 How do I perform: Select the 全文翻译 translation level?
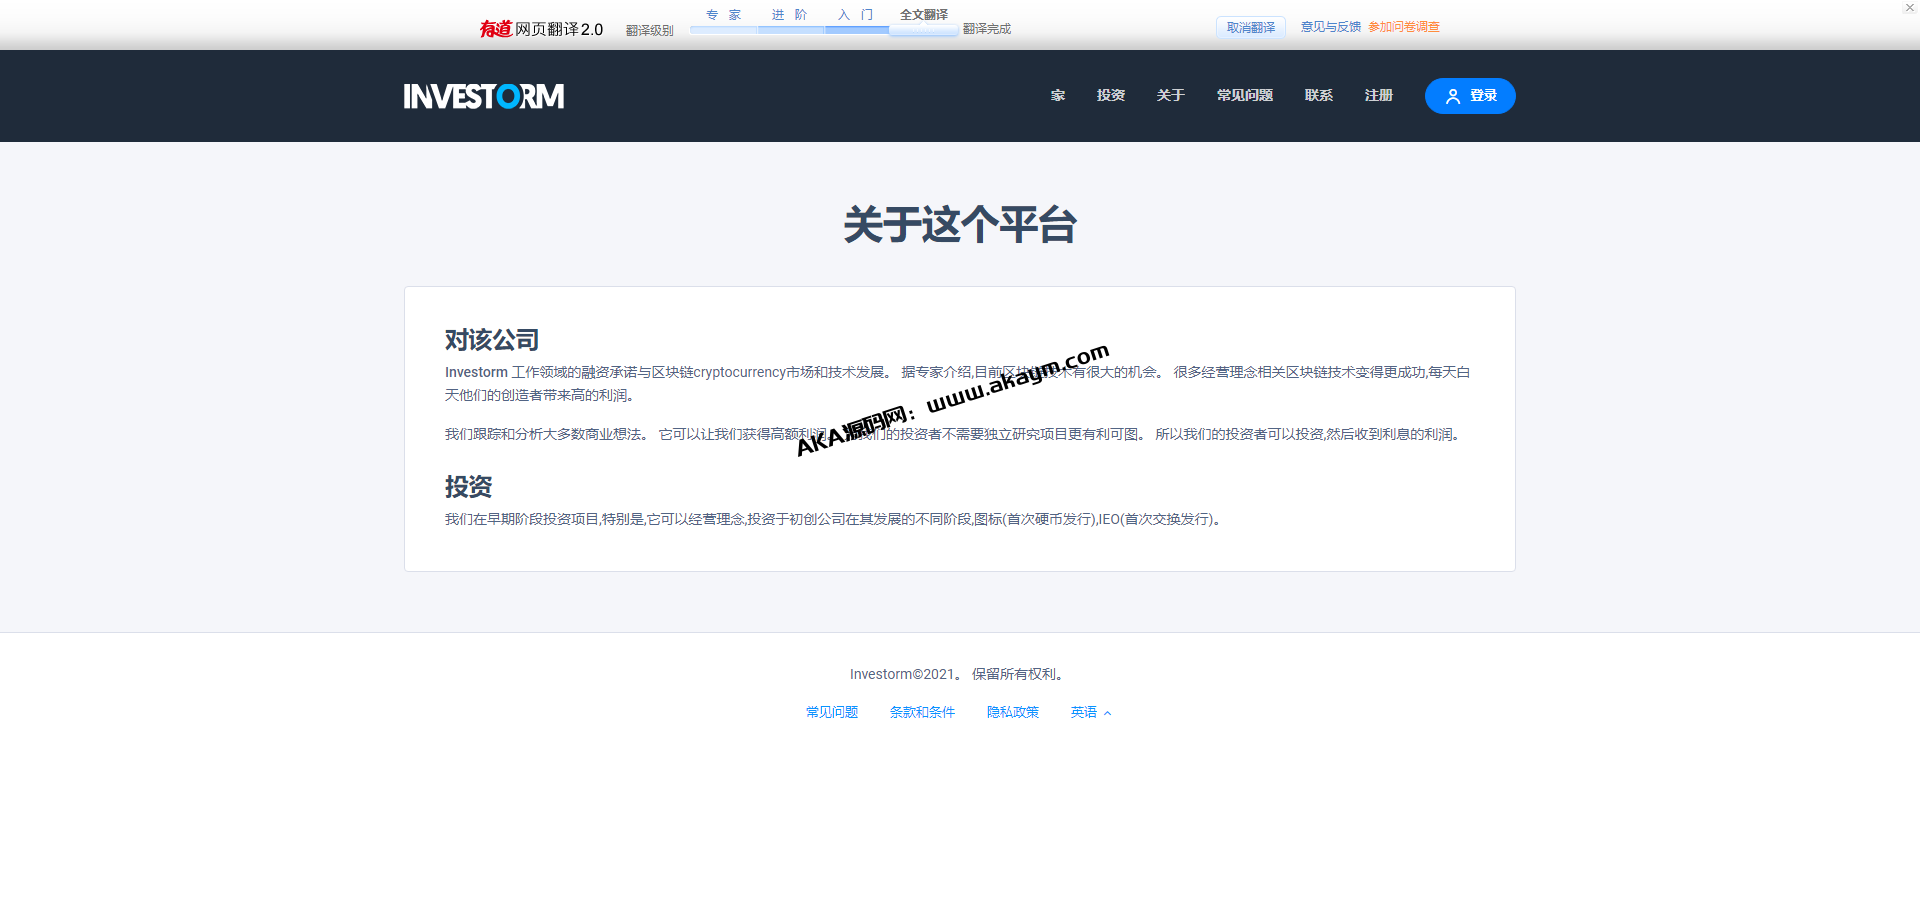pyautogui.click(x=923, y=15)
